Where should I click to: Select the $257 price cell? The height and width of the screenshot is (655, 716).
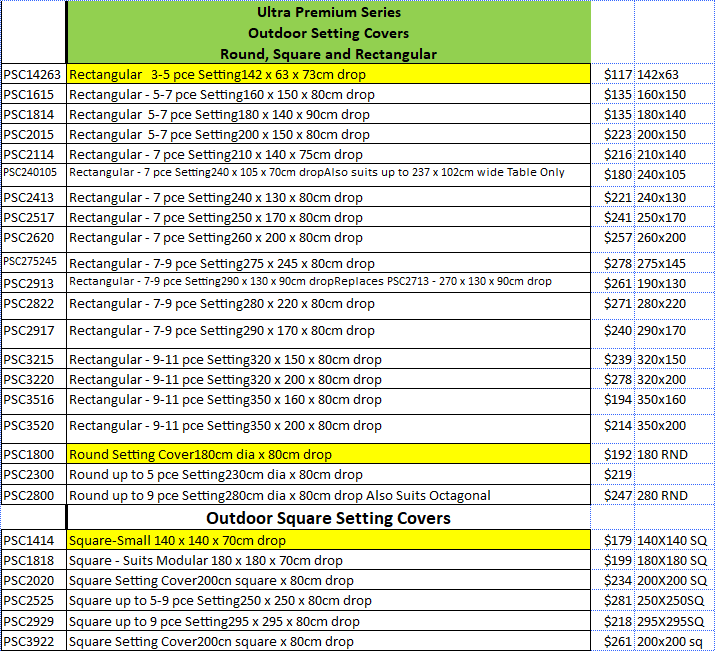[613, 238]
